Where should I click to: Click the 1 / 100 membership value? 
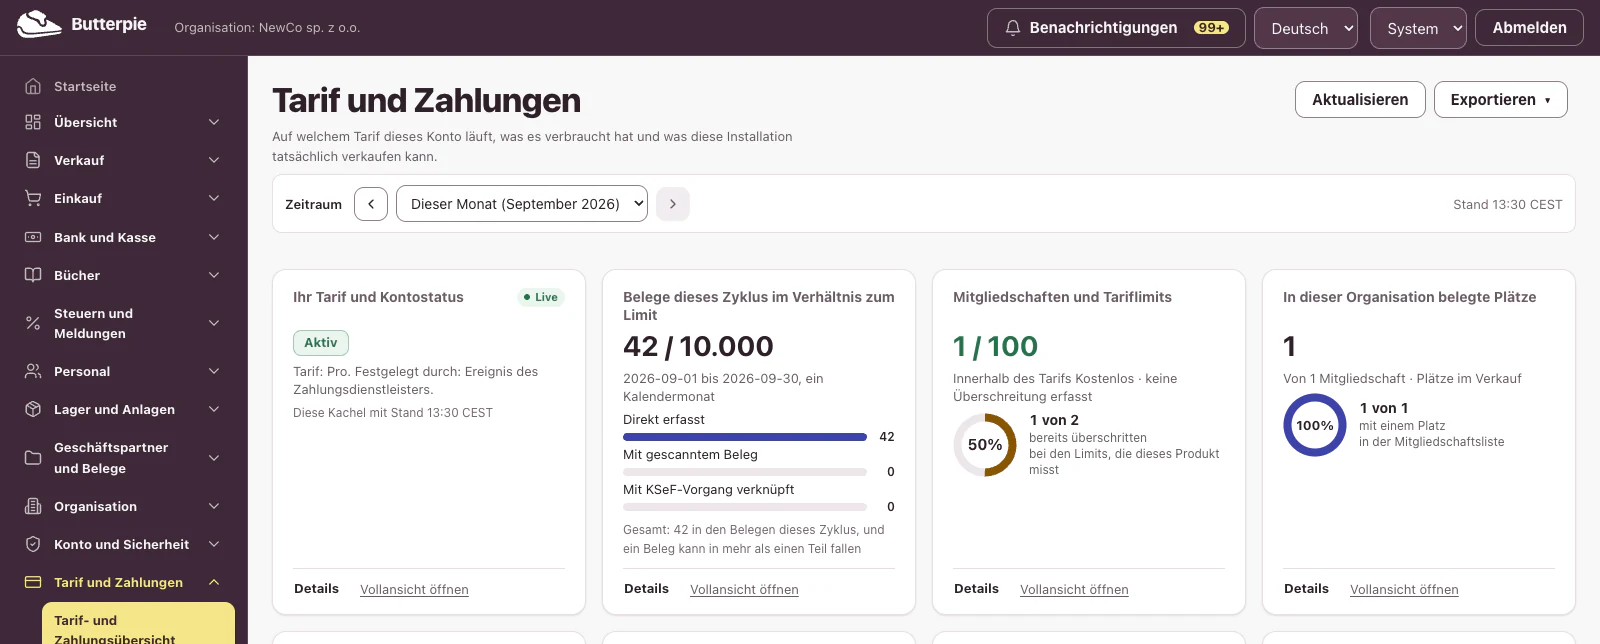995,346
